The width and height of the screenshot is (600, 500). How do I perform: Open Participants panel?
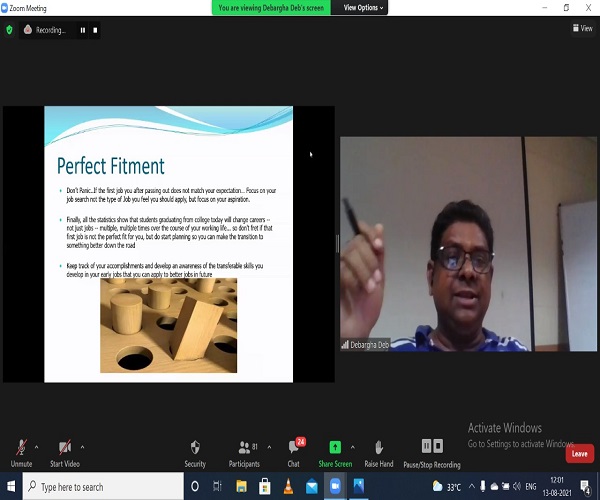(x=244, y=454)
